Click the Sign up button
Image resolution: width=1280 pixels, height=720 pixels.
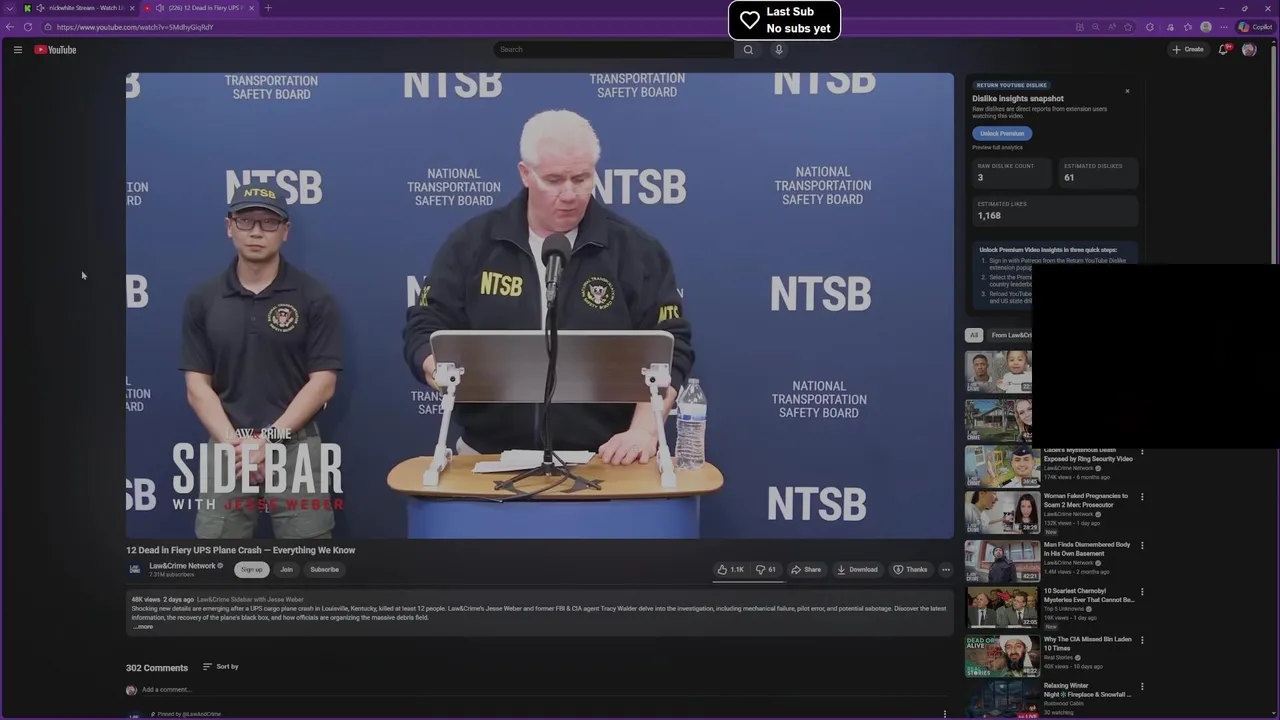252,569
